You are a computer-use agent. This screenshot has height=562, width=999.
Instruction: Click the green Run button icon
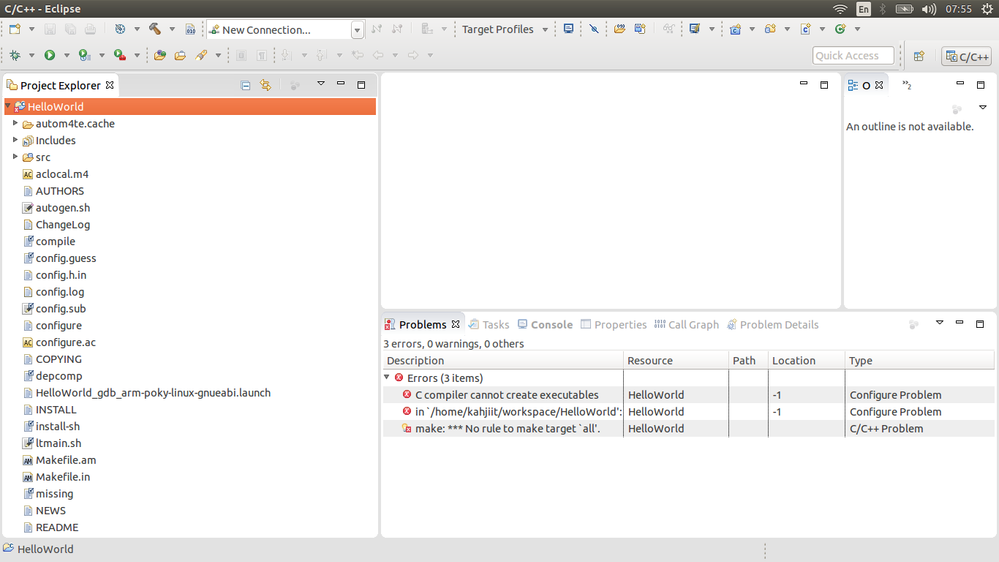[50, 55]
